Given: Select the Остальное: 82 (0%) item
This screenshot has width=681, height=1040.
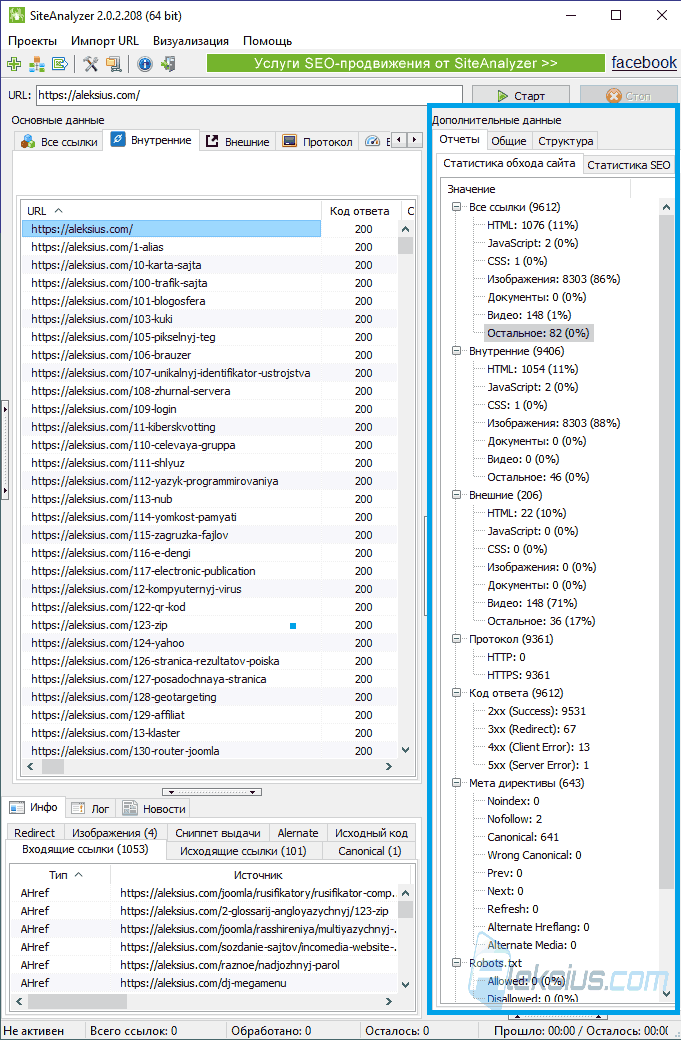Looking at the screenshot, I should pos(538,333).
